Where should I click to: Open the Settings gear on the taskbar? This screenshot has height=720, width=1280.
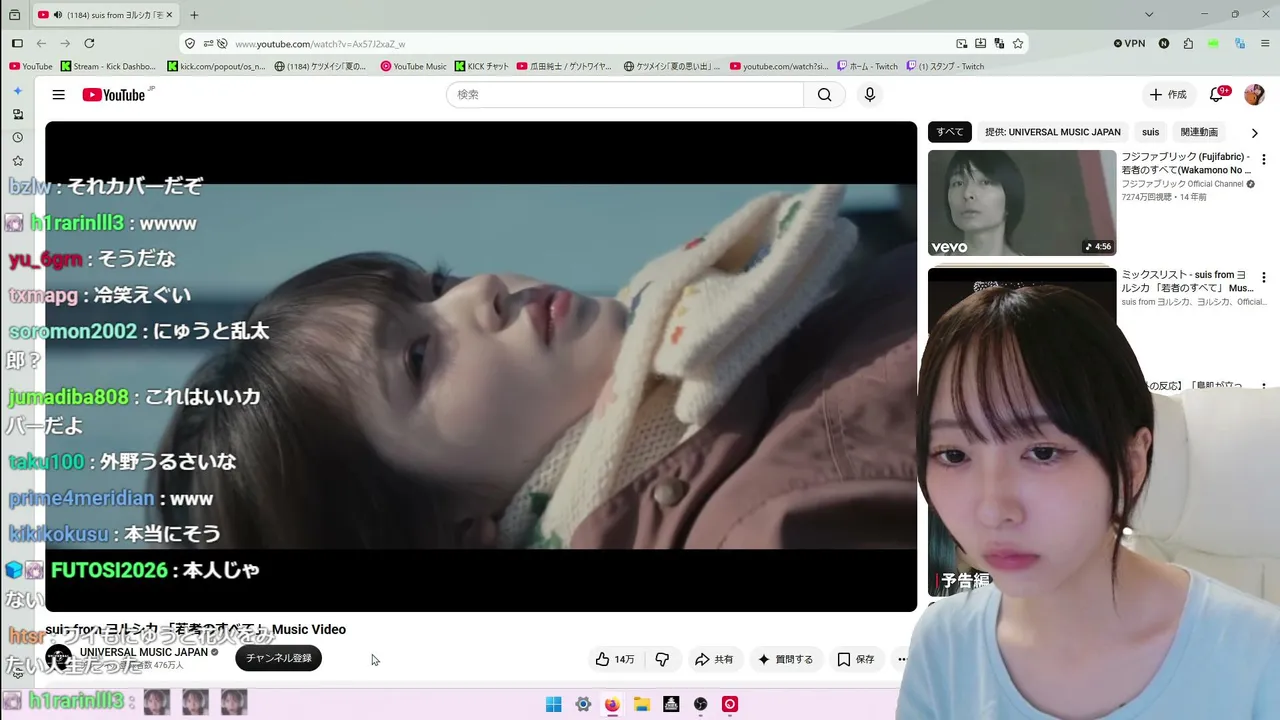583,704
